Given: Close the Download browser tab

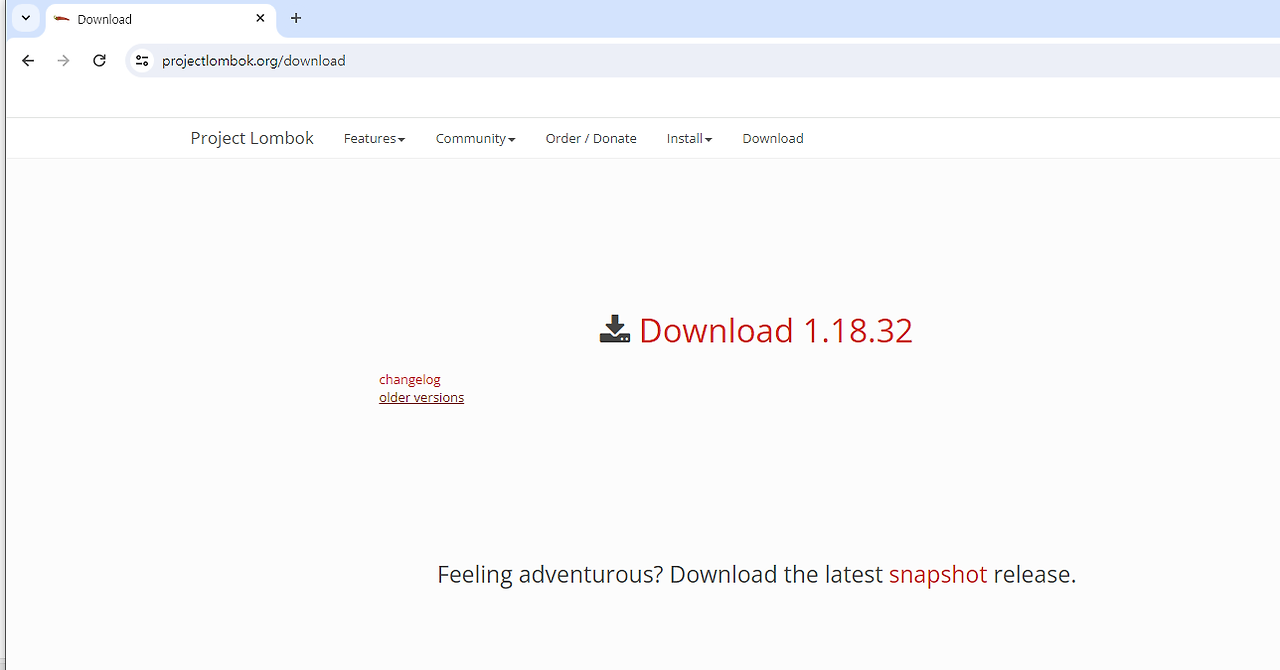Looking at the screenshot, I should click(x=260, y=18).
